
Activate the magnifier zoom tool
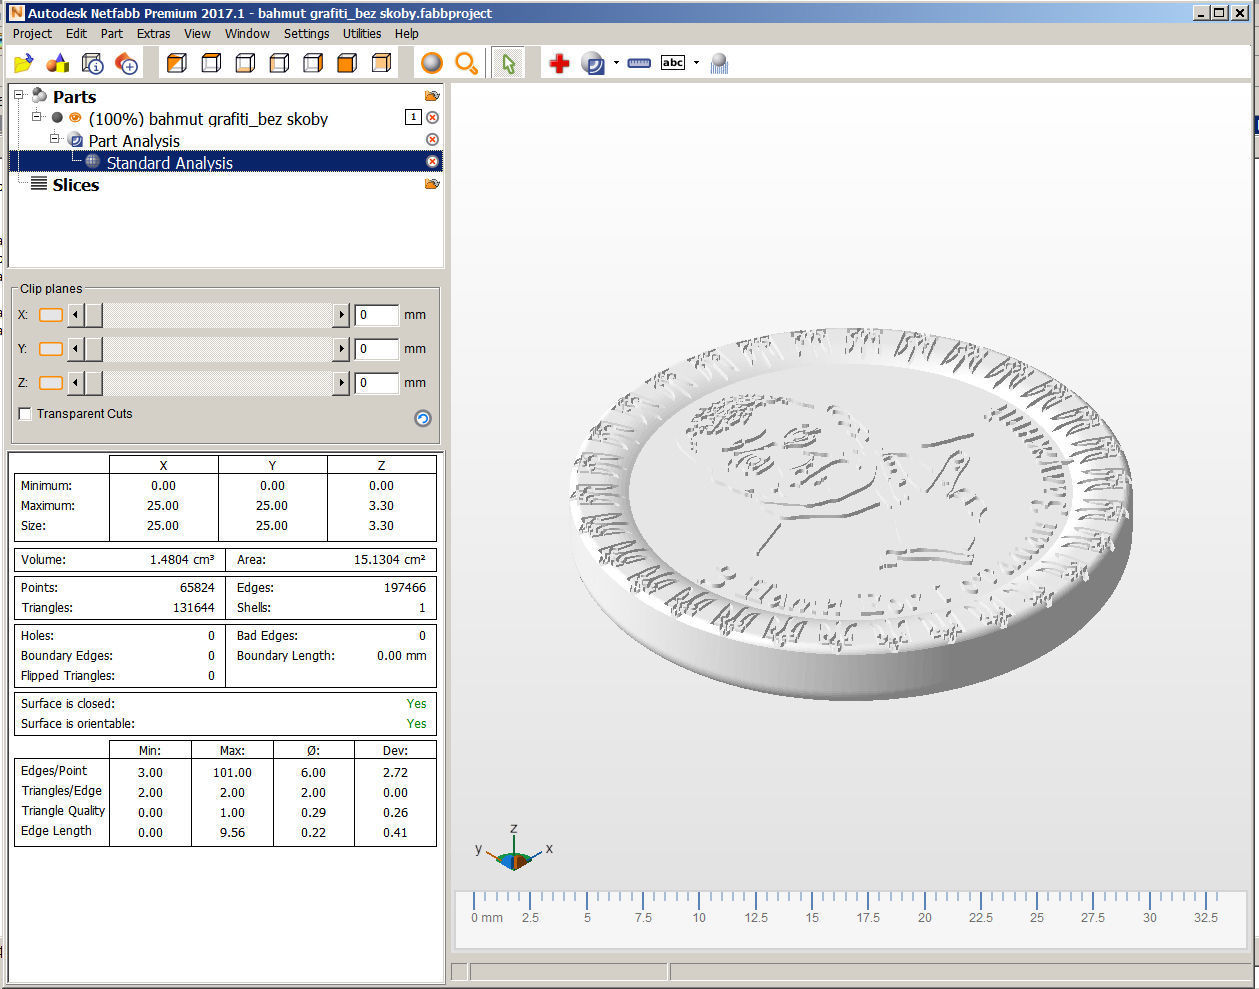(x=466, y=64)
